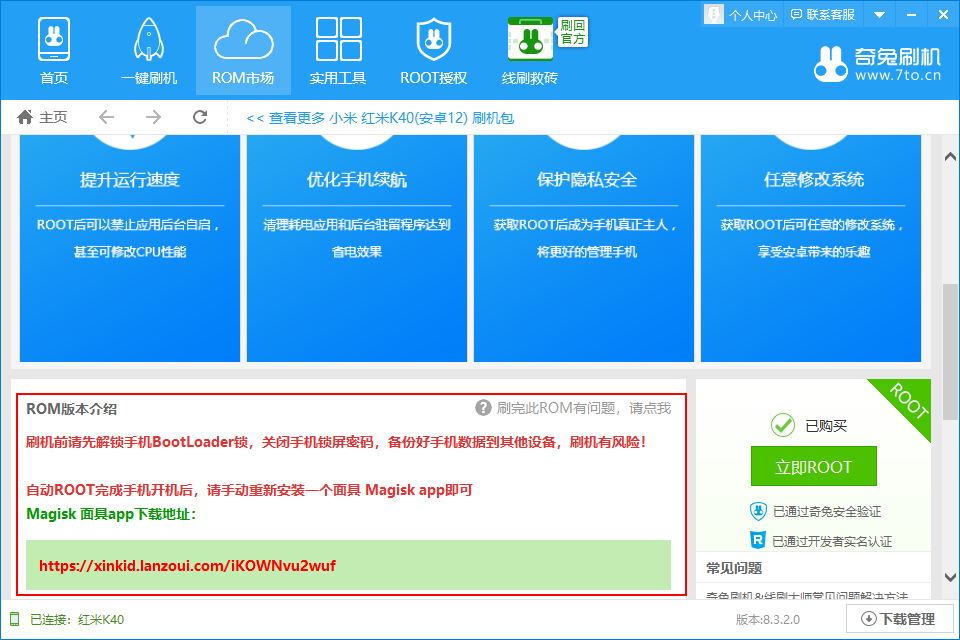Click the 奇兔刷机 rabbit logo

coord(831,64)
